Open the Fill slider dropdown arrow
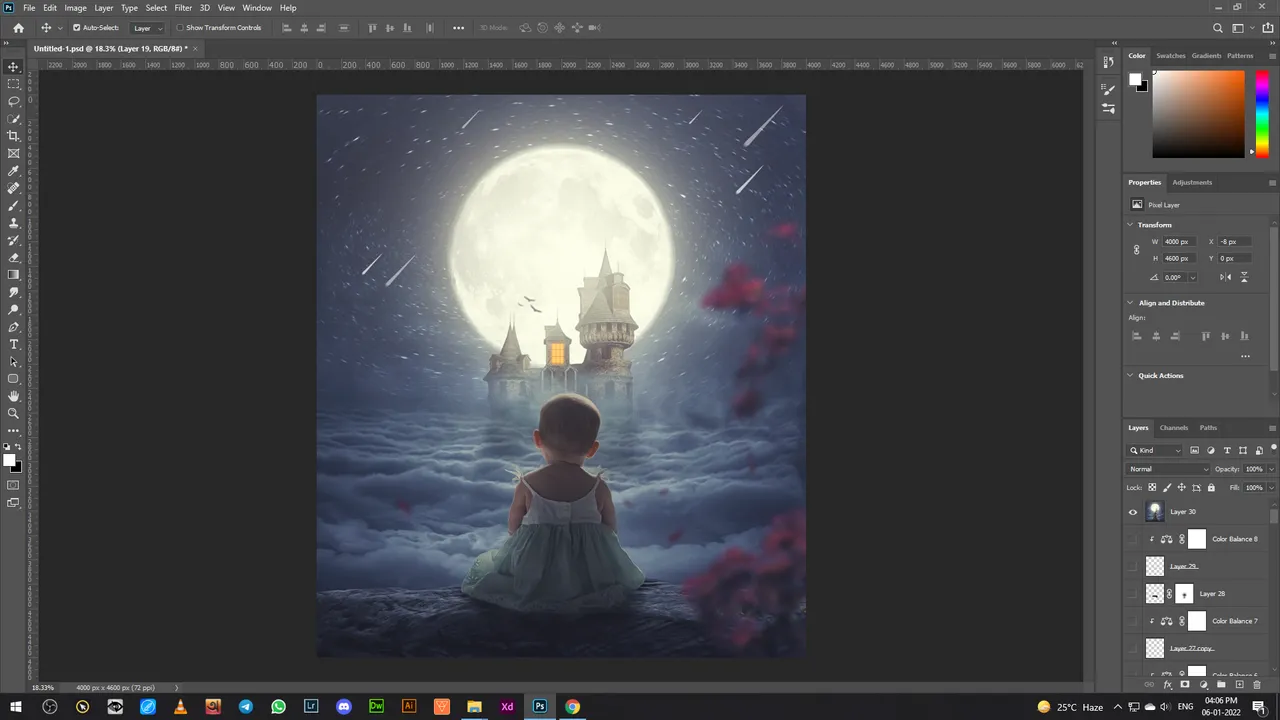 pyautogui.click(x=1270, y=487)
